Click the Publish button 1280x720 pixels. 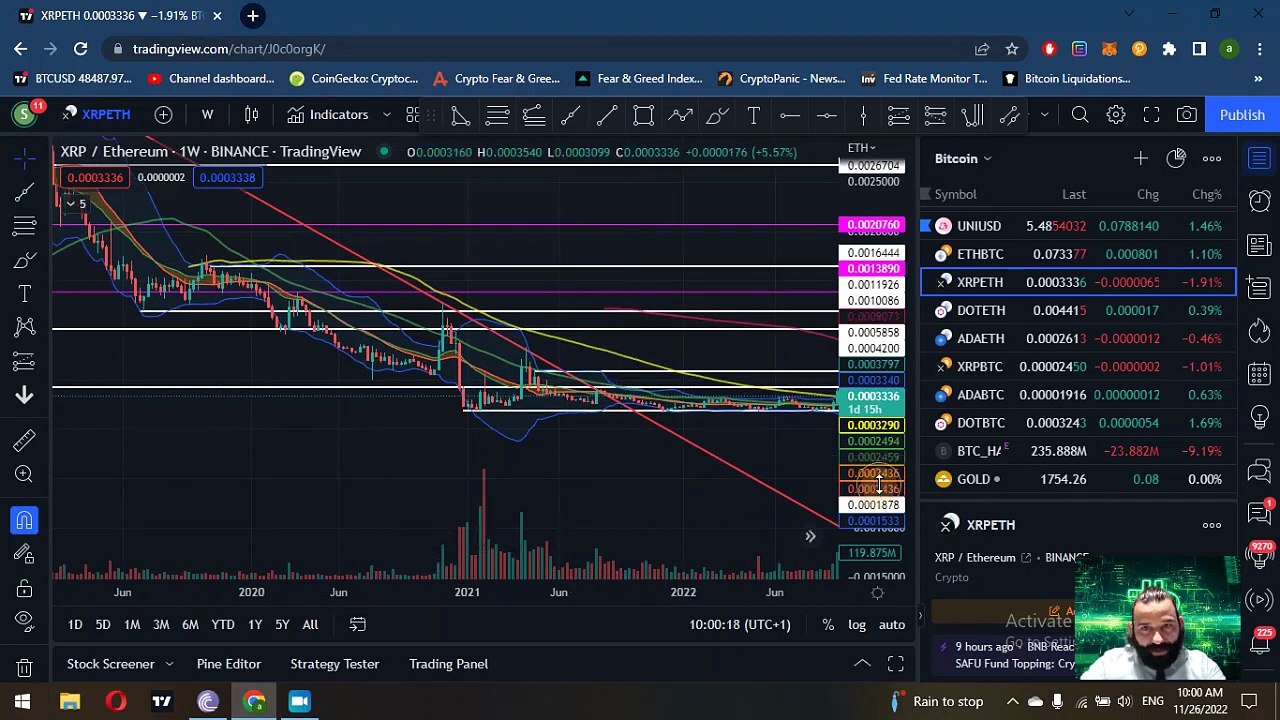[1242, 115]
